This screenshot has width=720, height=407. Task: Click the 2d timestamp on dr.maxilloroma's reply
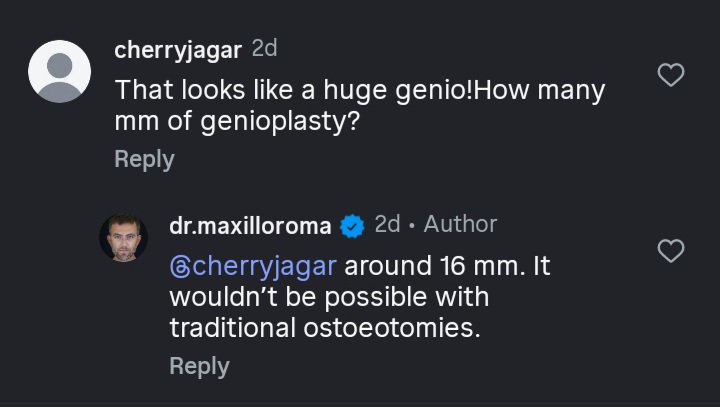point(387,225)
